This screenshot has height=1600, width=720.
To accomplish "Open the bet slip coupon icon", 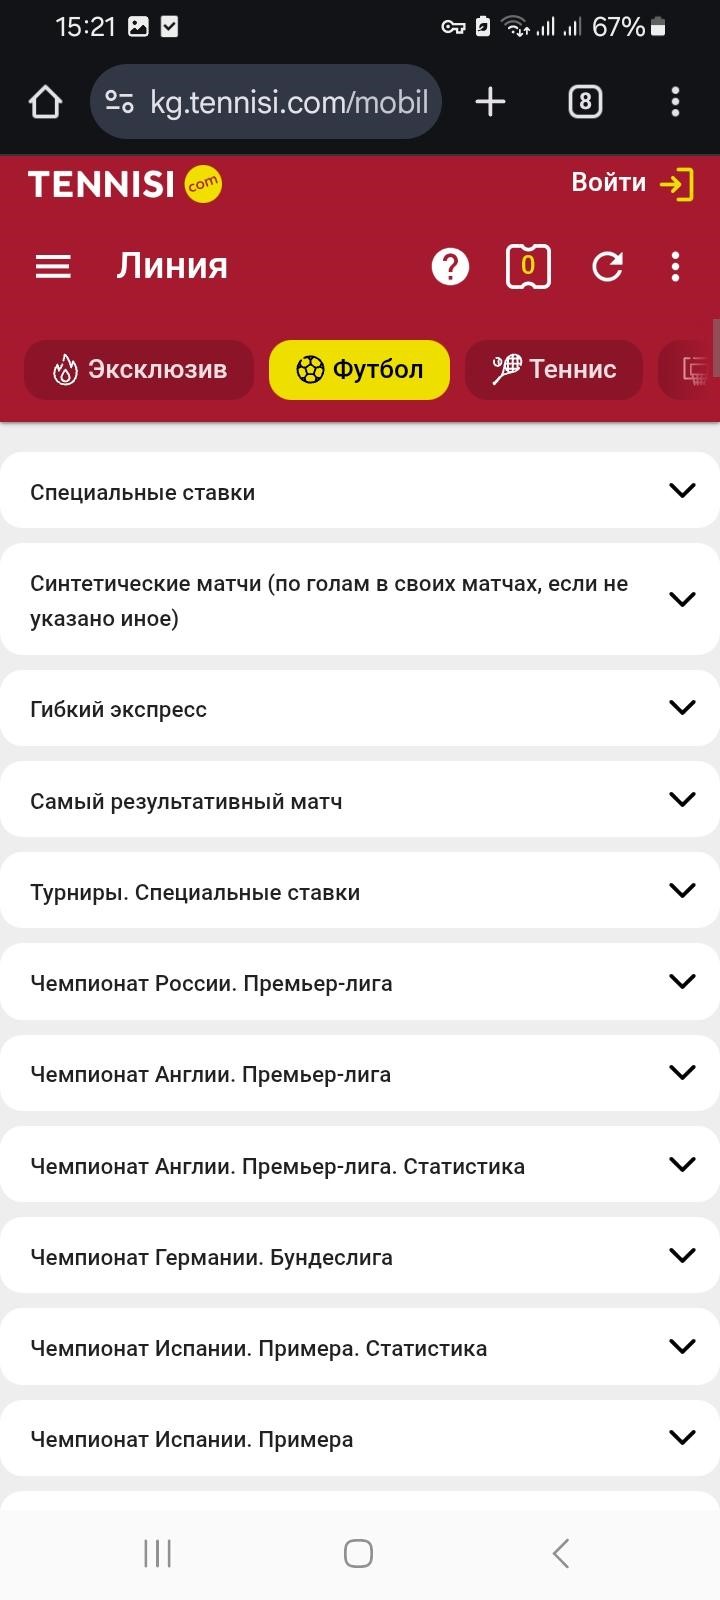I will point(528,267).
